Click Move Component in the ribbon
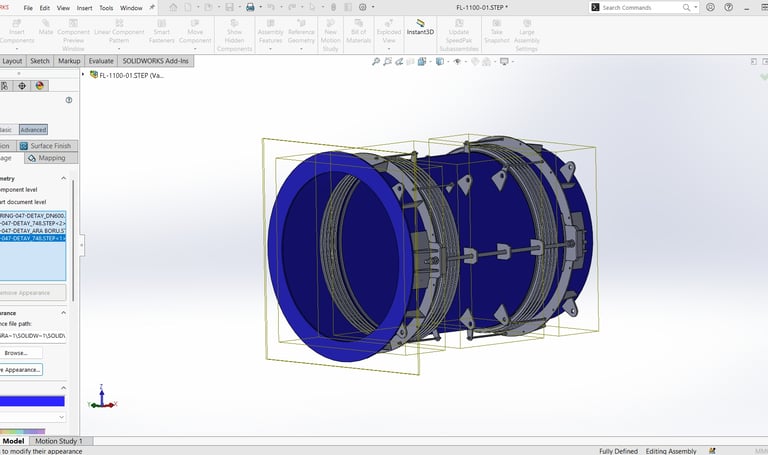Screen dimensions: 768x455 tap(195, 32)
